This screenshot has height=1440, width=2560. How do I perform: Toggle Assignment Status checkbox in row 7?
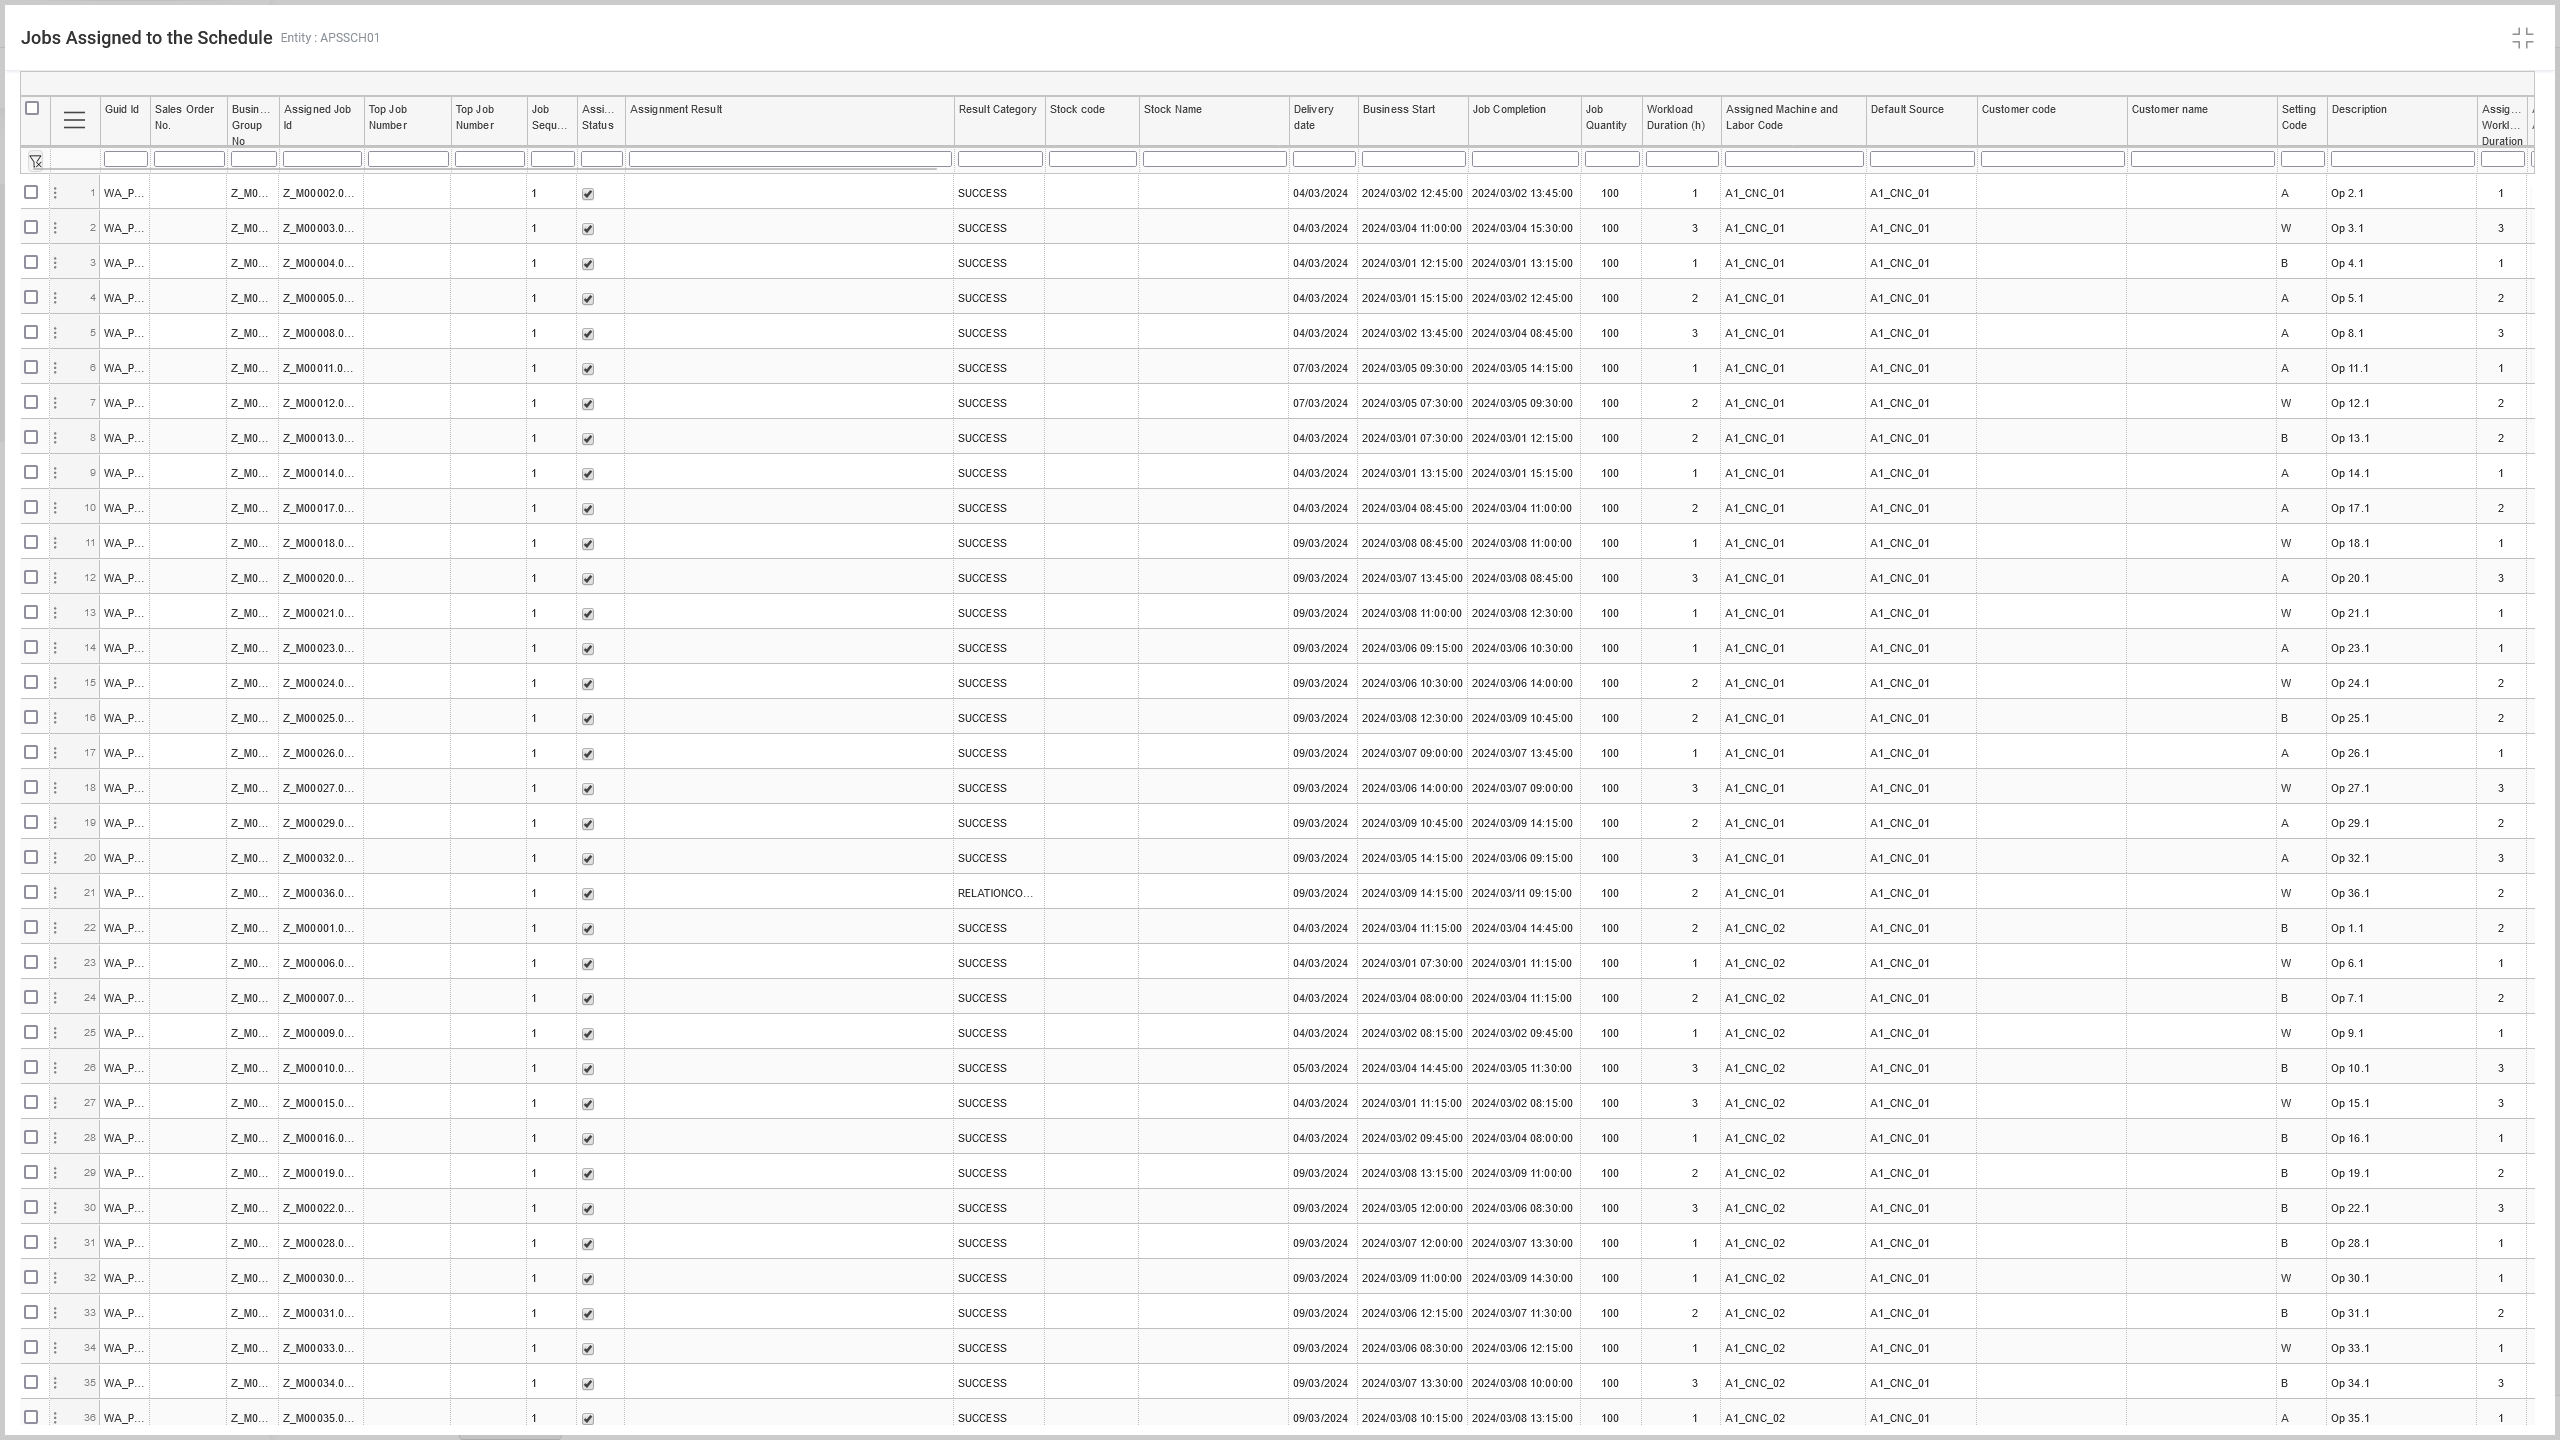point(588,404)
